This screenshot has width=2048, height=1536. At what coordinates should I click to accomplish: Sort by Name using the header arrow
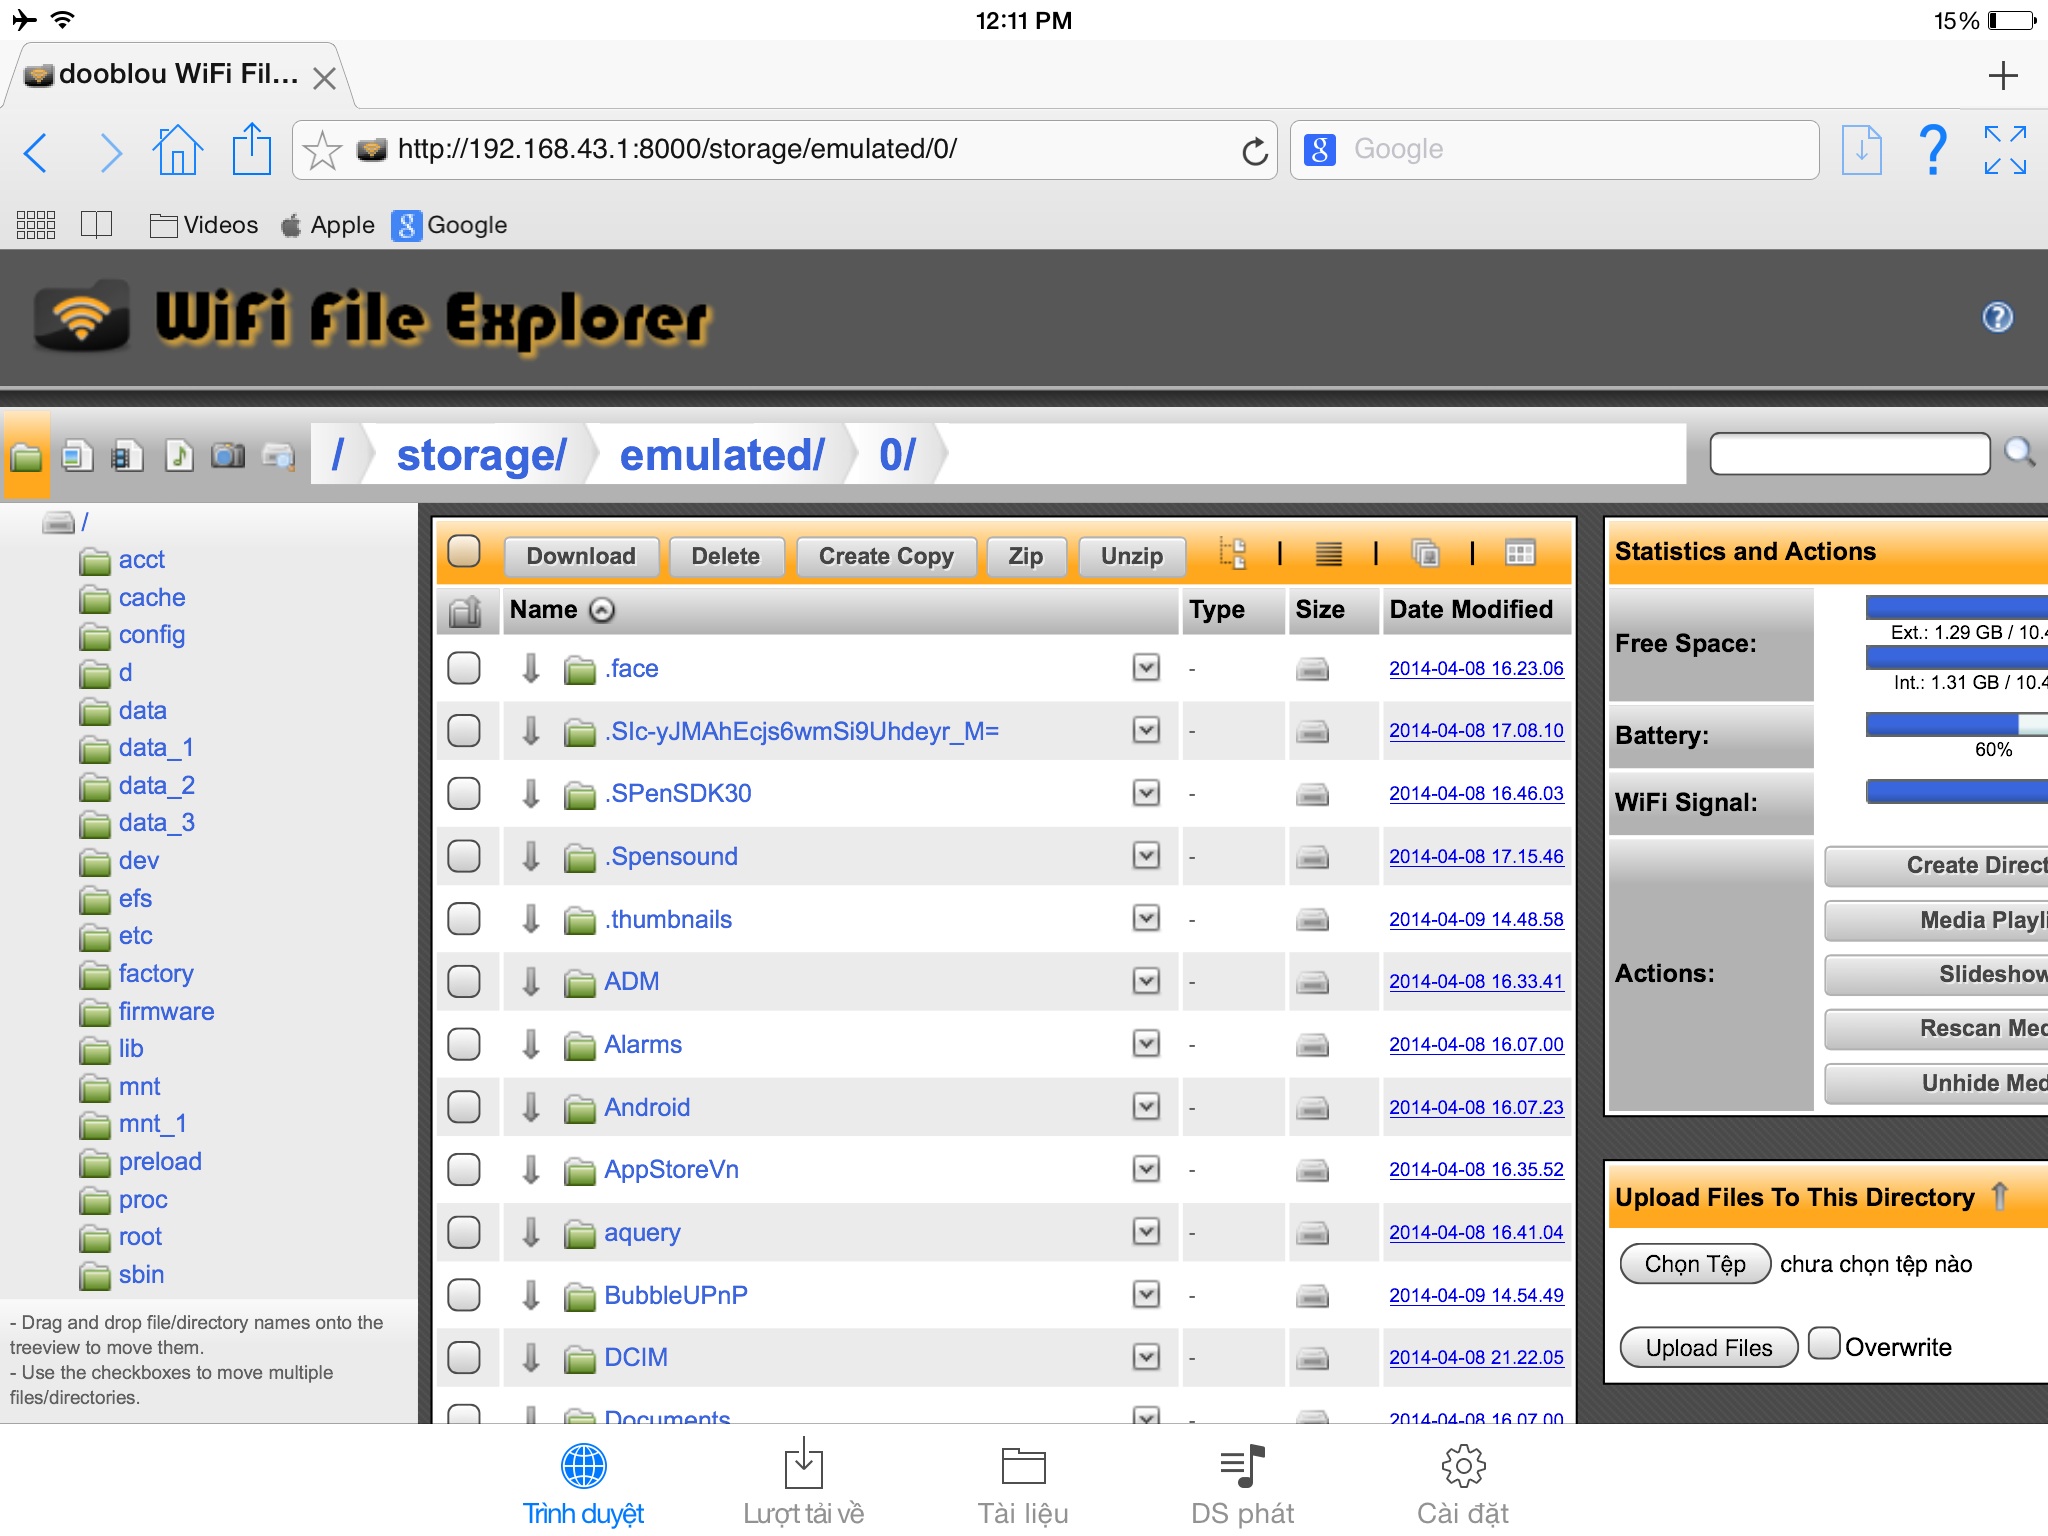pos(602,610)
